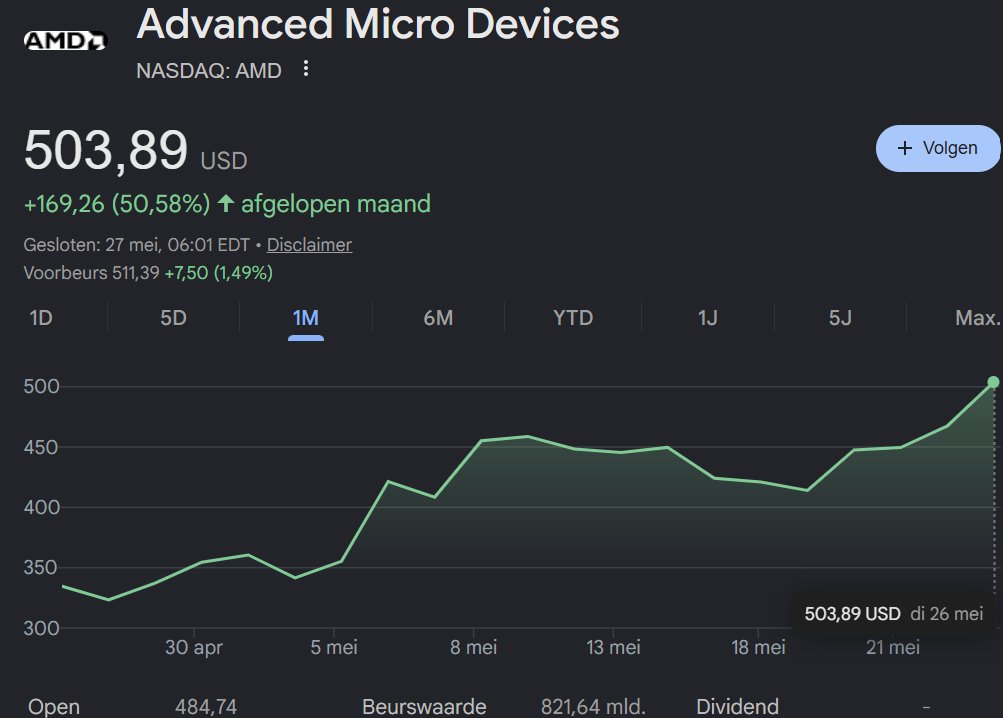The image size is (1003, 718).
Task: Click the 350 y-axis label
Action: click(42, 567)
